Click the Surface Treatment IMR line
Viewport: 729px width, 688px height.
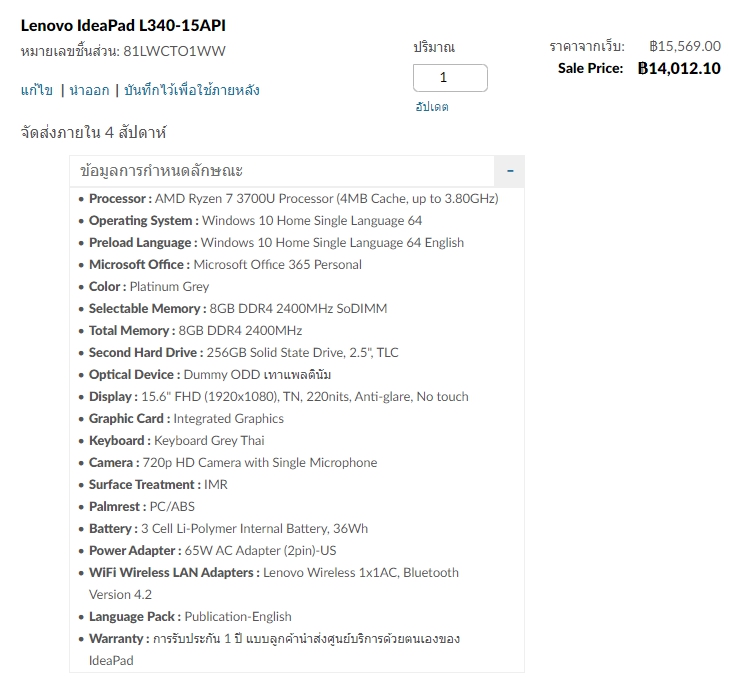tap(158, 484)
